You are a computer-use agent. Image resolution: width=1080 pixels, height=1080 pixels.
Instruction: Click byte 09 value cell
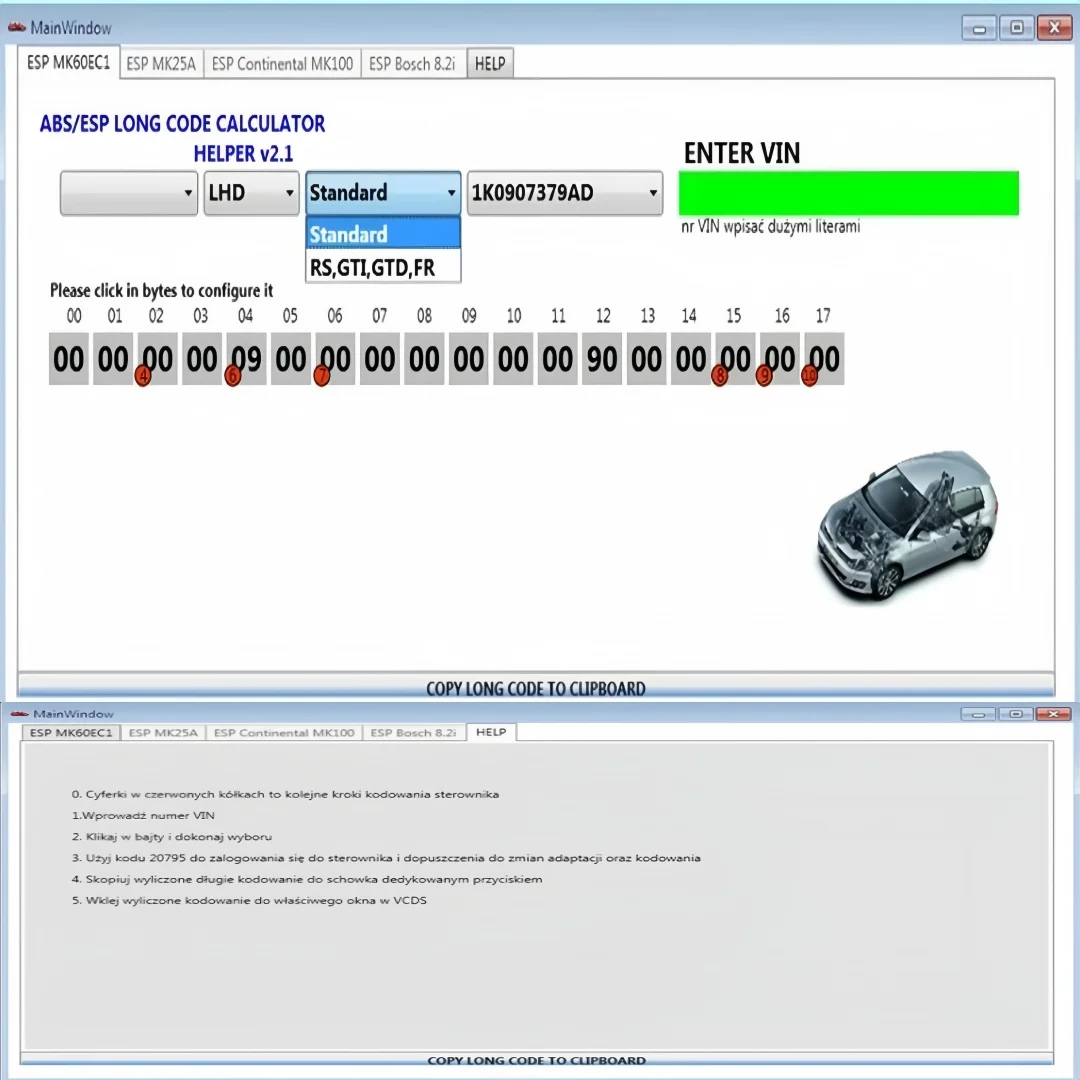[468, 359]
